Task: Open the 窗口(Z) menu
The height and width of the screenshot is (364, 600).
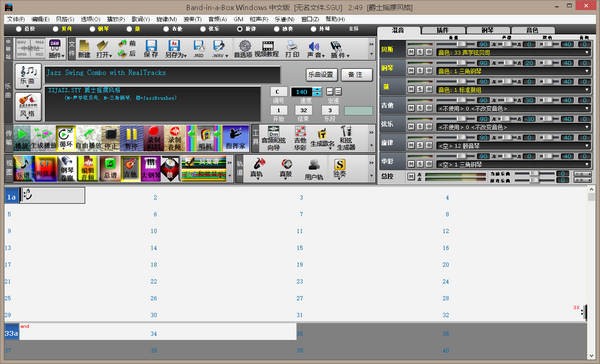Action: pyautogui.click(x=310, y=19)
